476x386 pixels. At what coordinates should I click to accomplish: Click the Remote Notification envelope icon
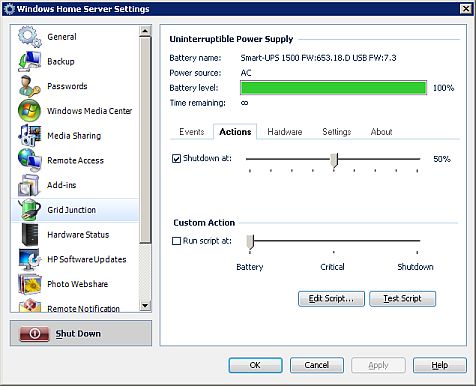click(x=30, y=305)
